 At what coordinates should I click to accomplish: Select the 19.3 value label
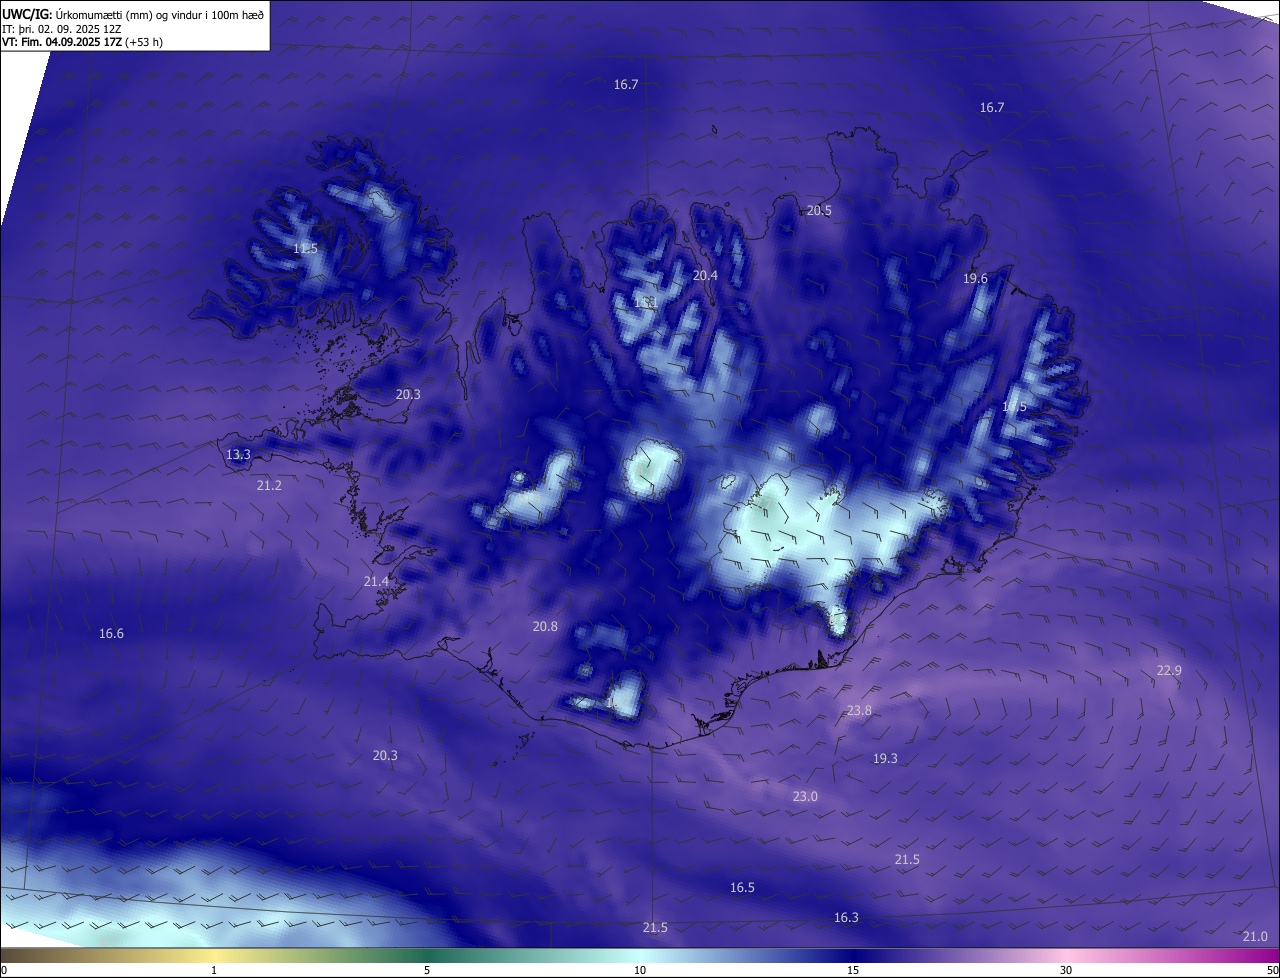pyautogui.click(x=885, y=759)
